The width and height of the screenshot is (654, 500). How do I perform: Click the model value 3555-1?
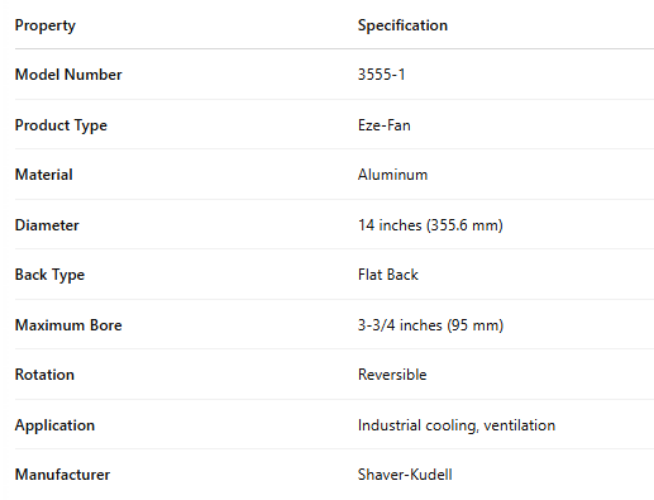click(x=380, y=75)
